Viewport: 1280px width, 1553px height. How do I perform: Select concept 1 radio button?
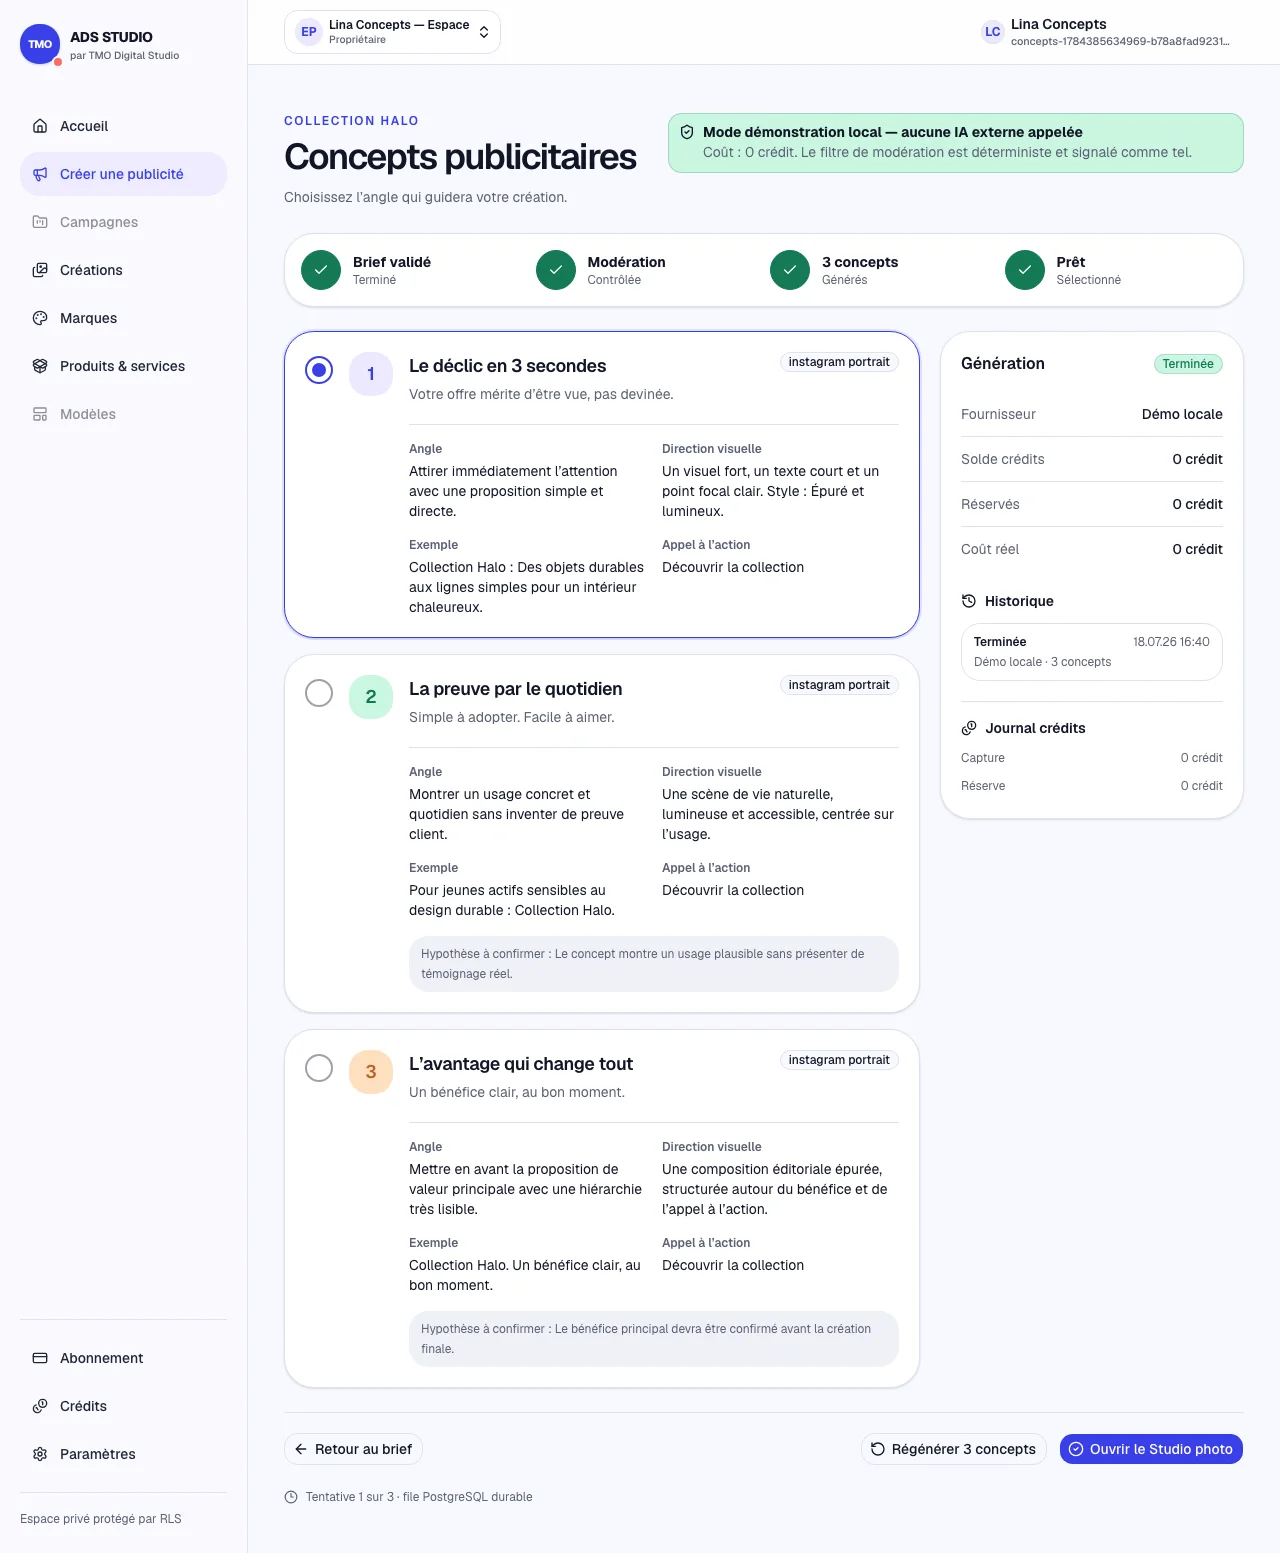pos(319,371)
